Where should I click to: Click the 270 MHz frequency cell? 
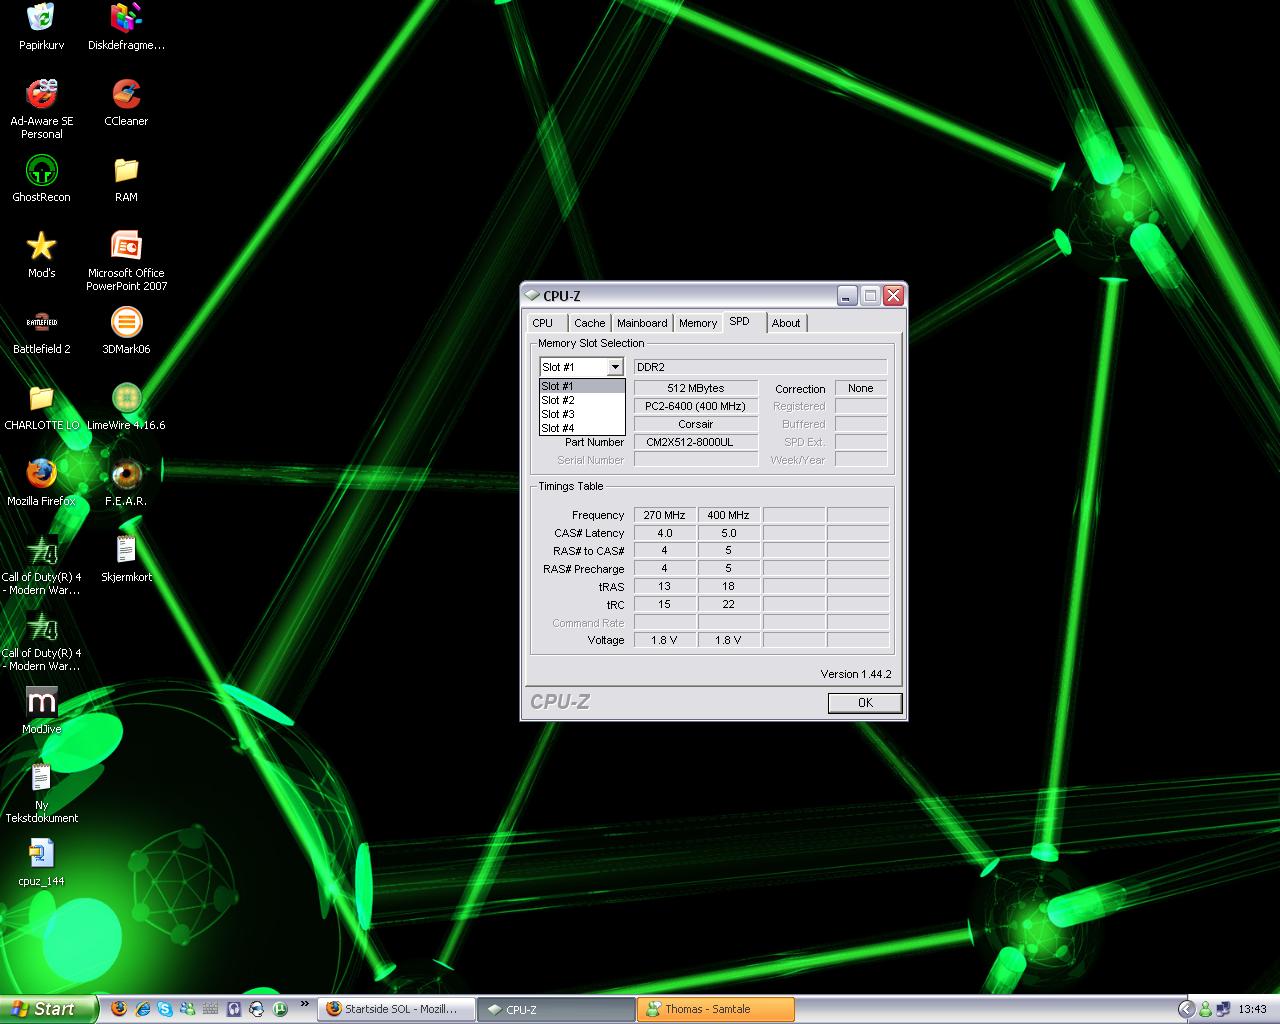click(664, 515)
